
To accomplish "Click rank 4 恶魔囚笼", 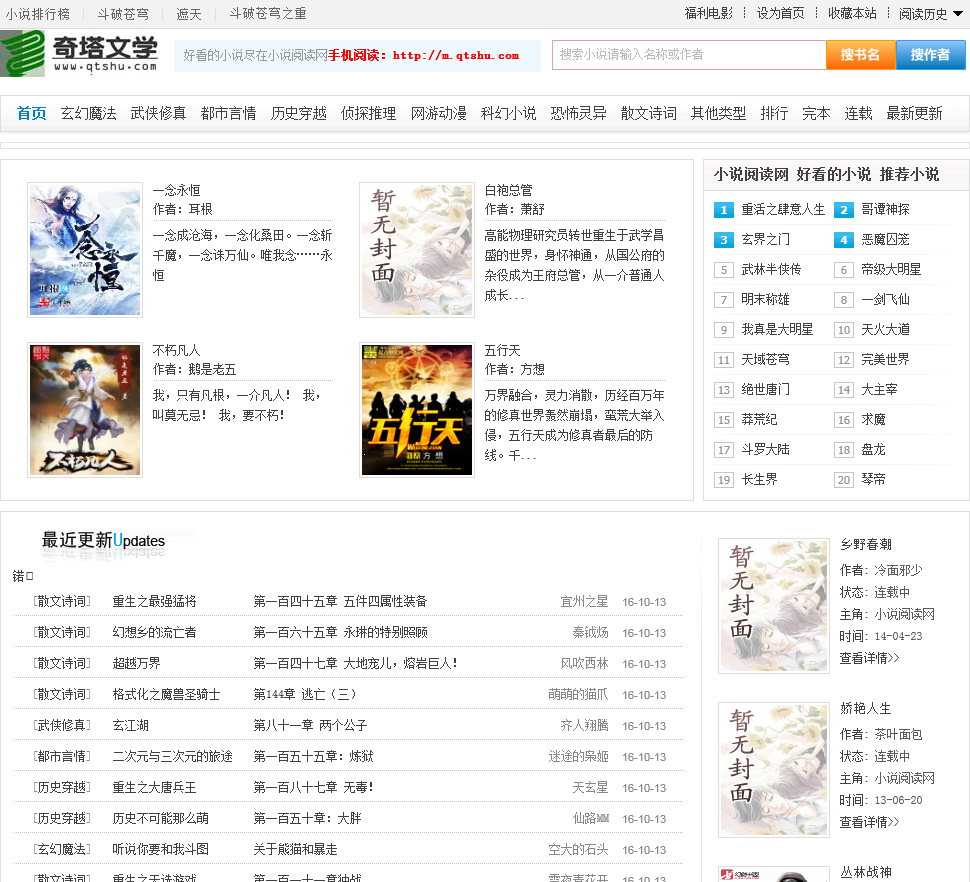I will 885,239.
